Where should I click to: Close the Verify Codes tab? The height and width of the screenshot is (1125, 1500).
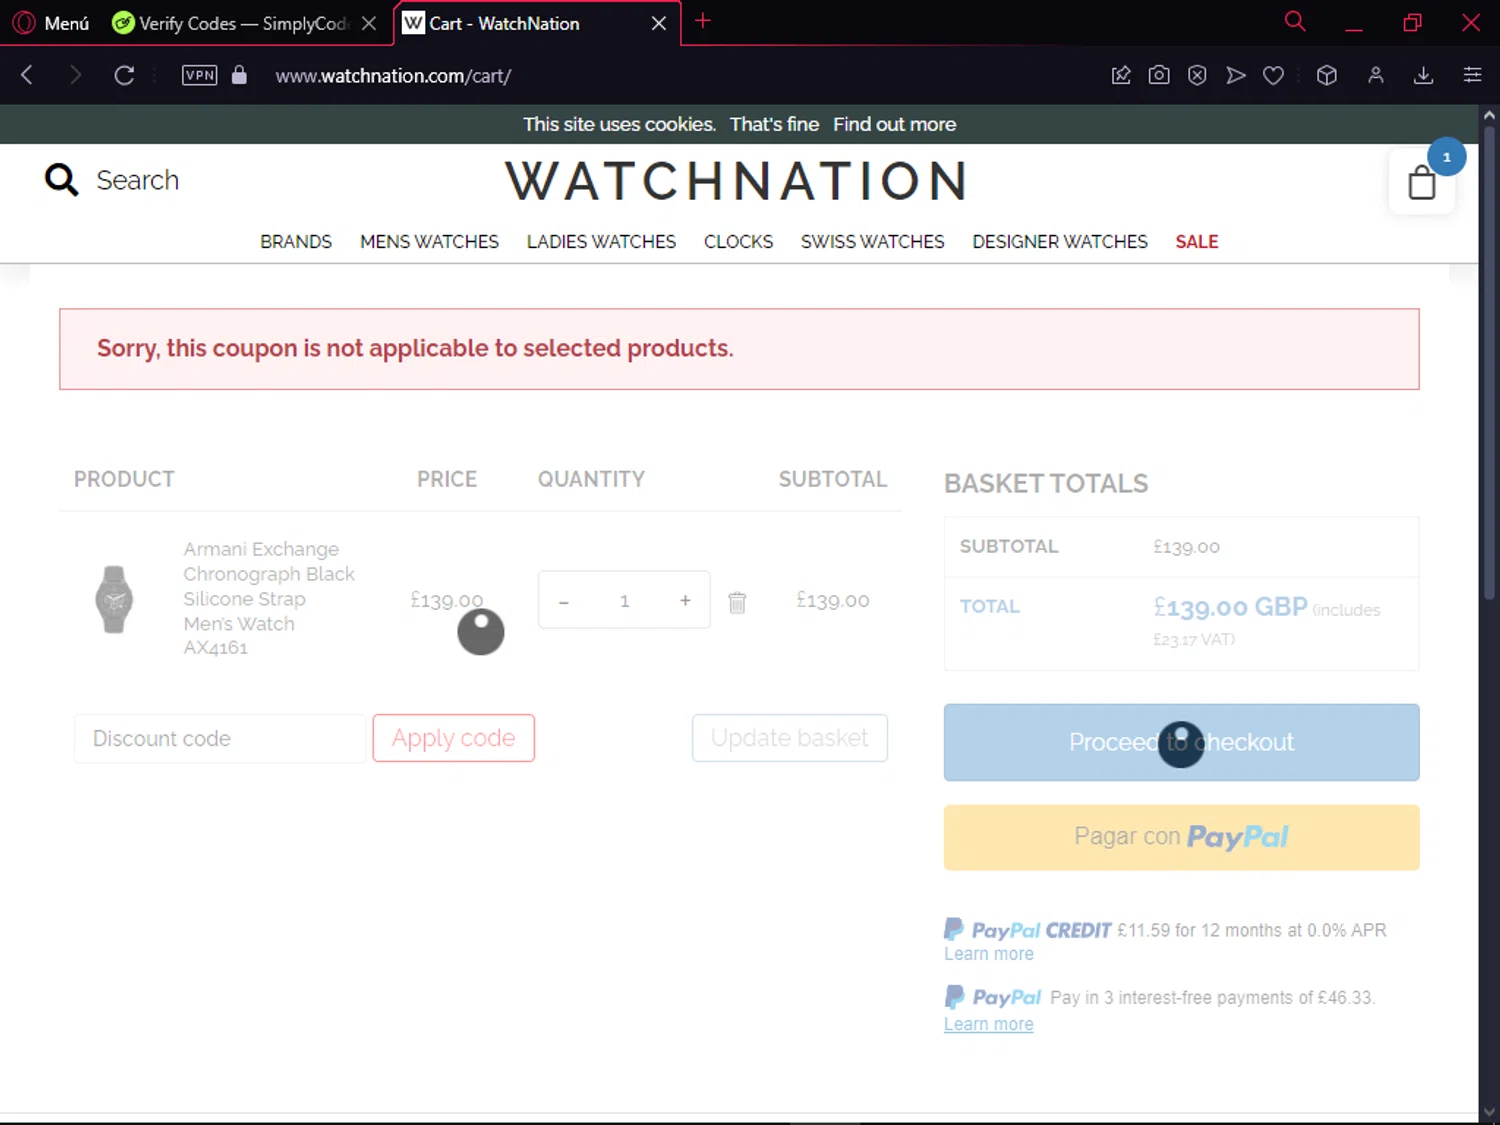pos(369,23)
